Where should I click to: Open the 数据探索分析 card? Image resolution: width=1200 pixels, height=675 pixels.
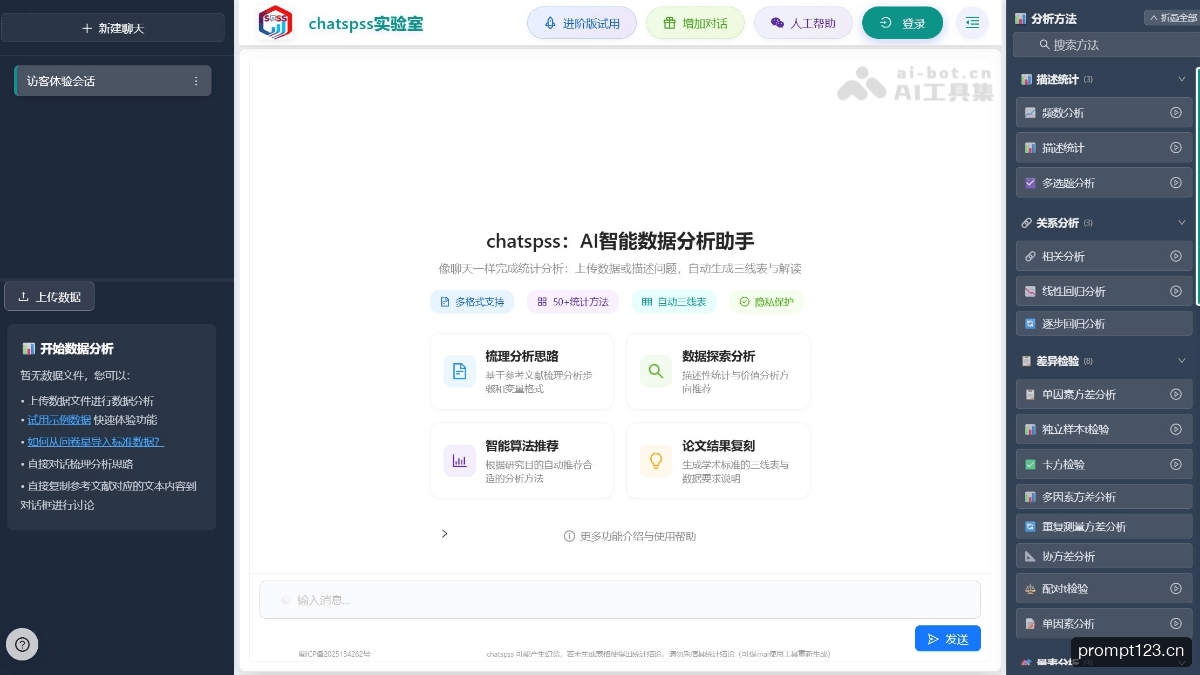coord(718,371)
